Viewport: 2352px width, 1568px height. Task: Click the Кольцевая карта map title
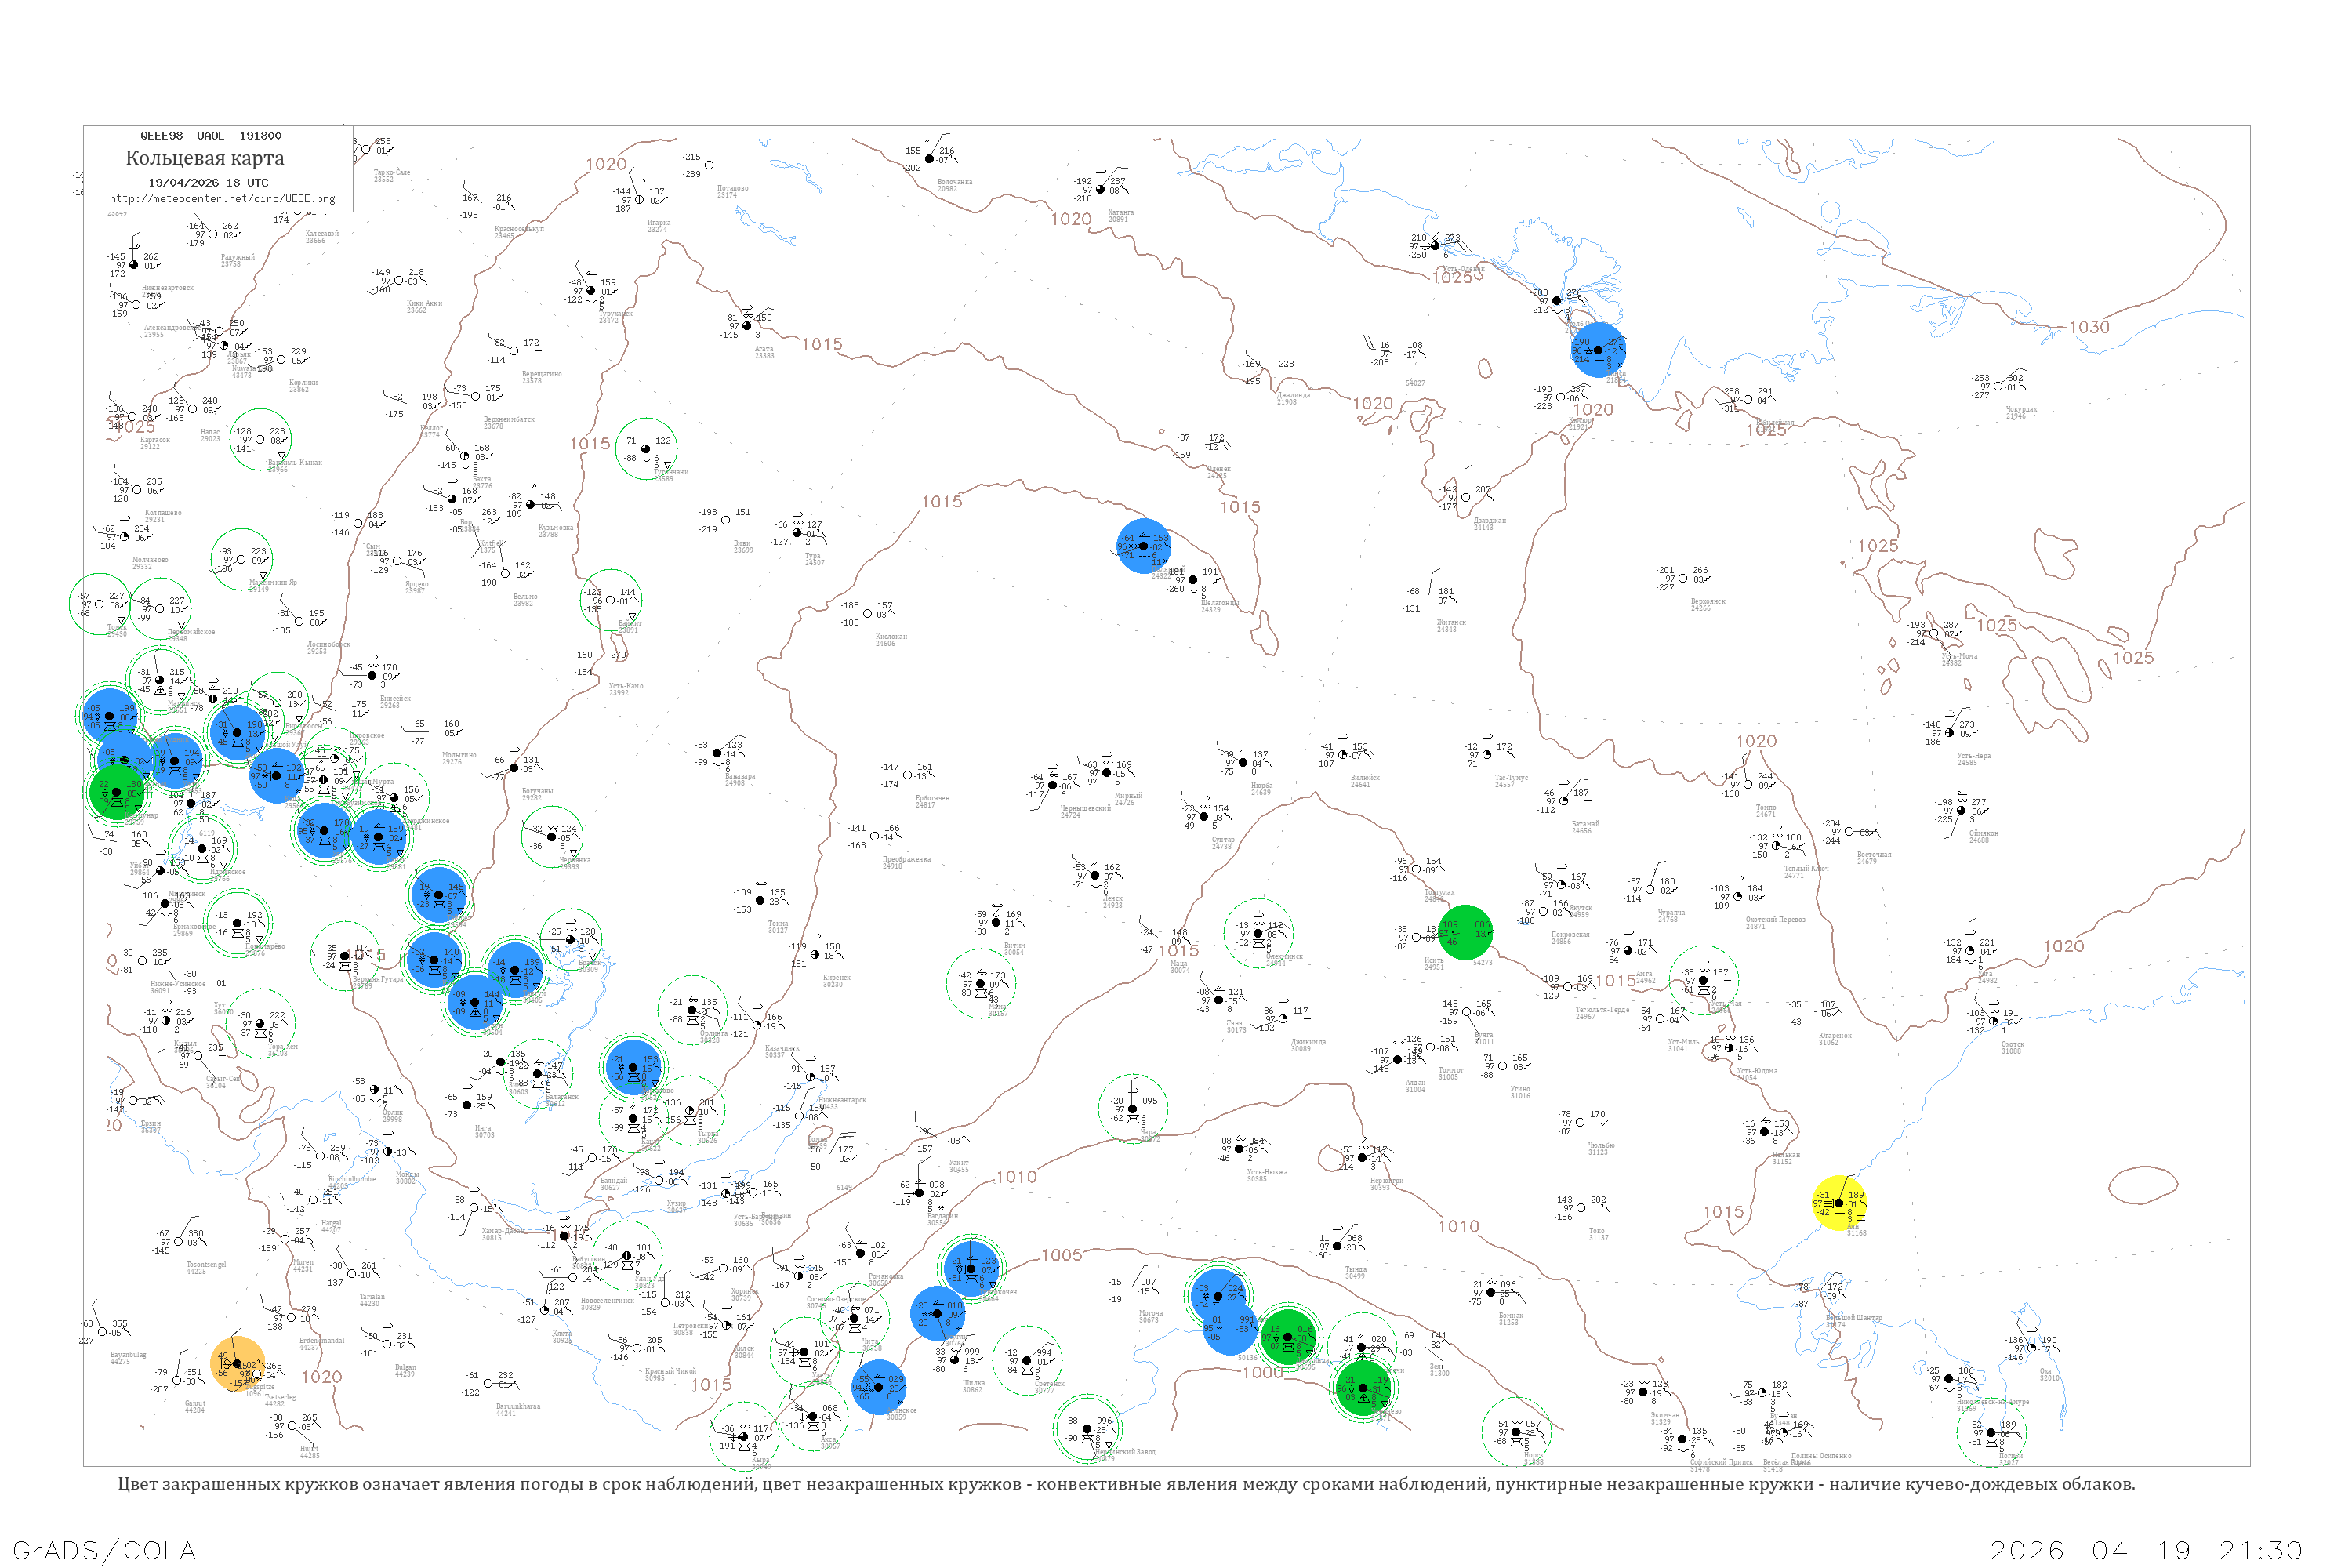[205, 158]
